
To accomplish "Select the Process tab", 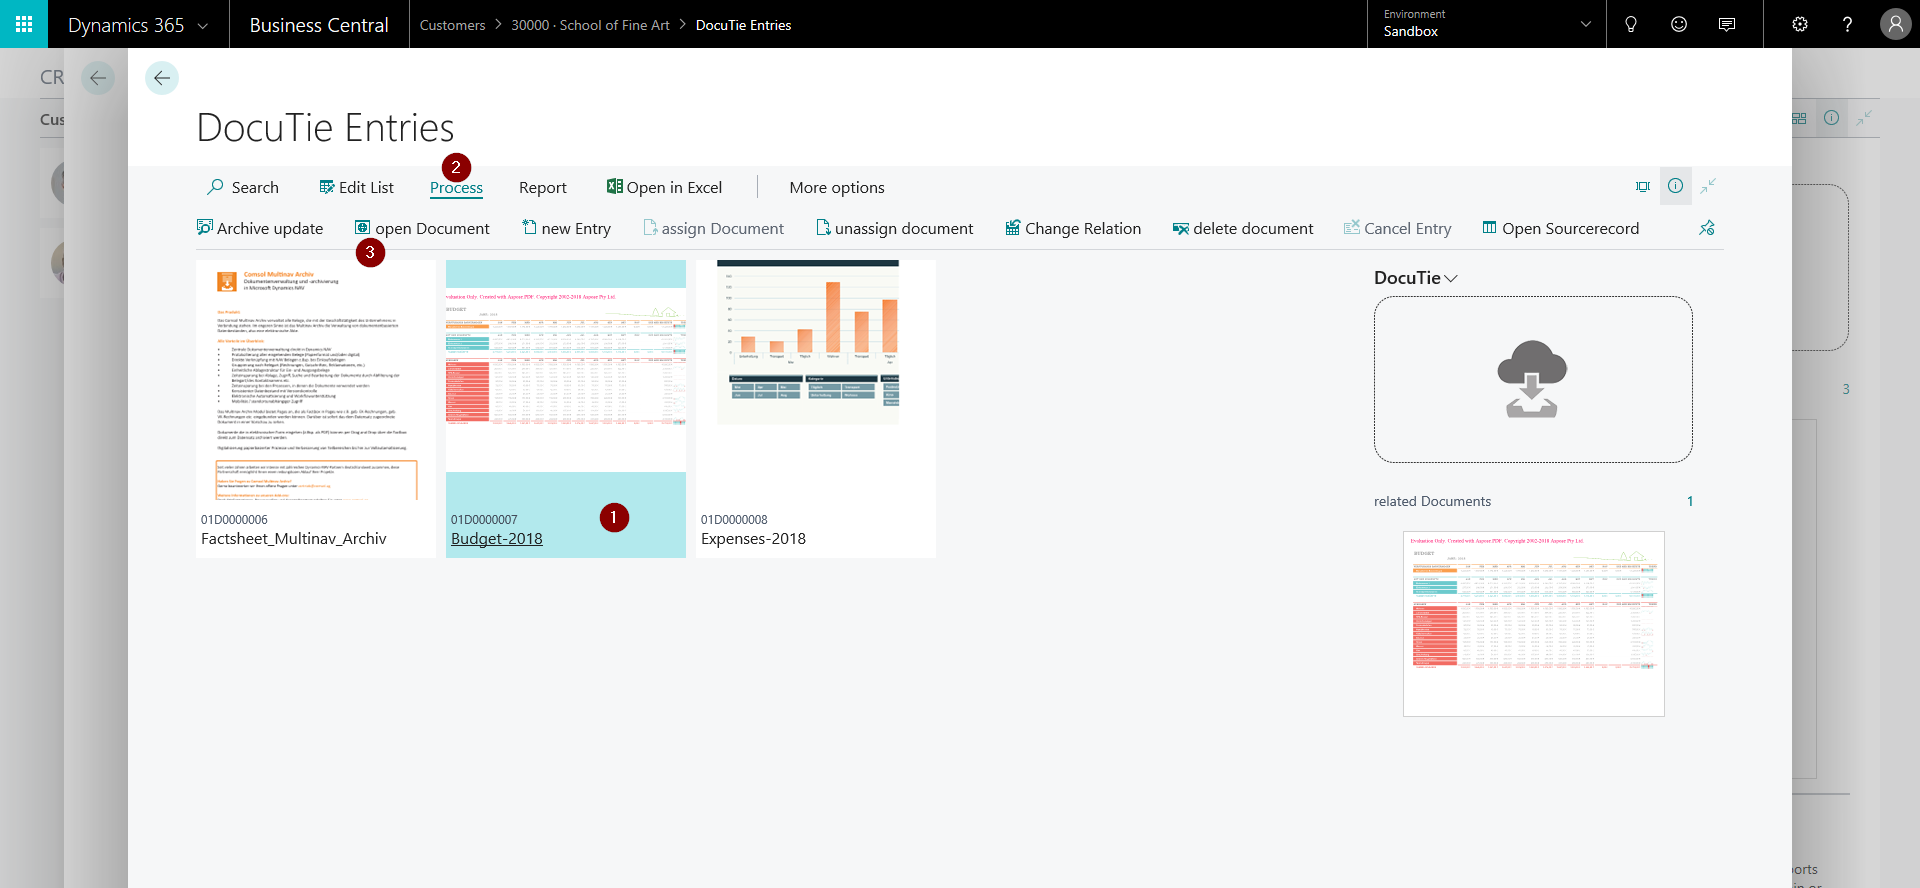I will (456, 187).
